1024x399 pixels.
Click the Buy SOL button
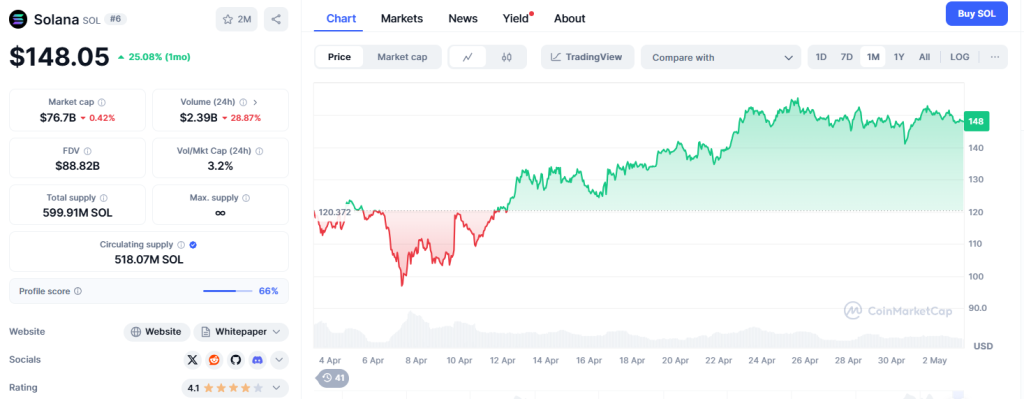976,14
